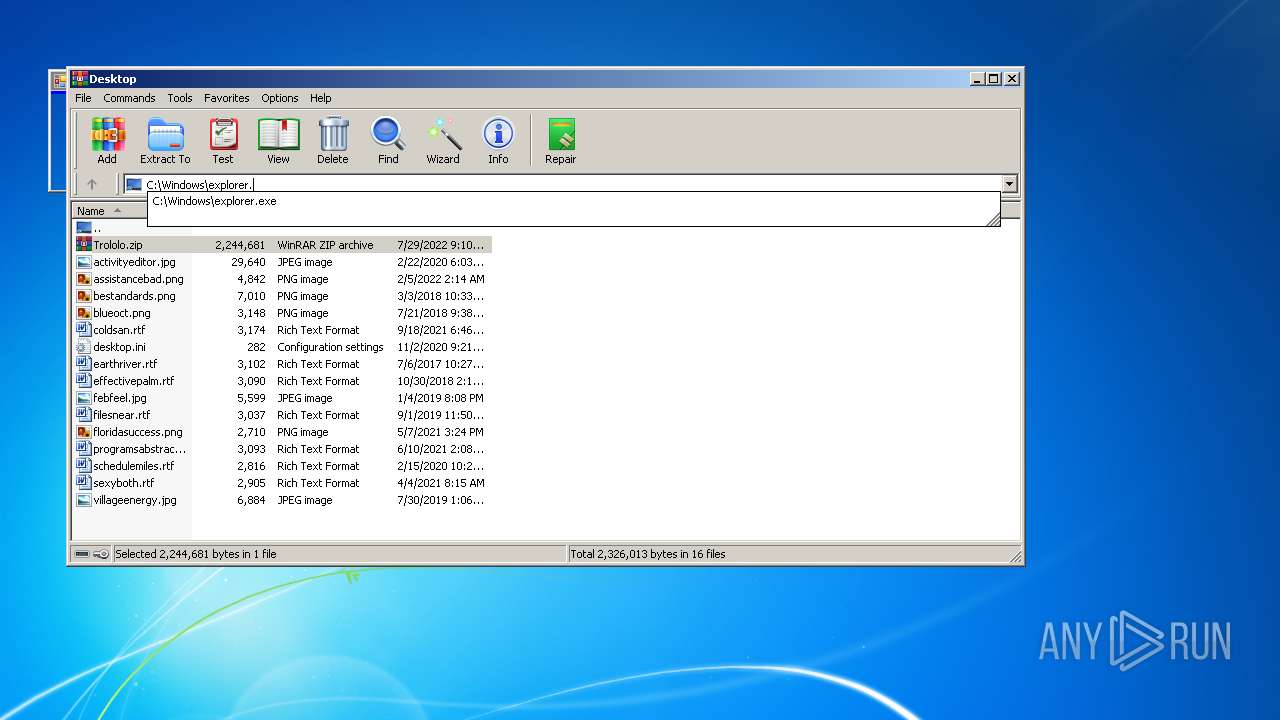The image size is (1280, 720).
Task: Click the computer icon beside address path
Action: click(134, 184)
